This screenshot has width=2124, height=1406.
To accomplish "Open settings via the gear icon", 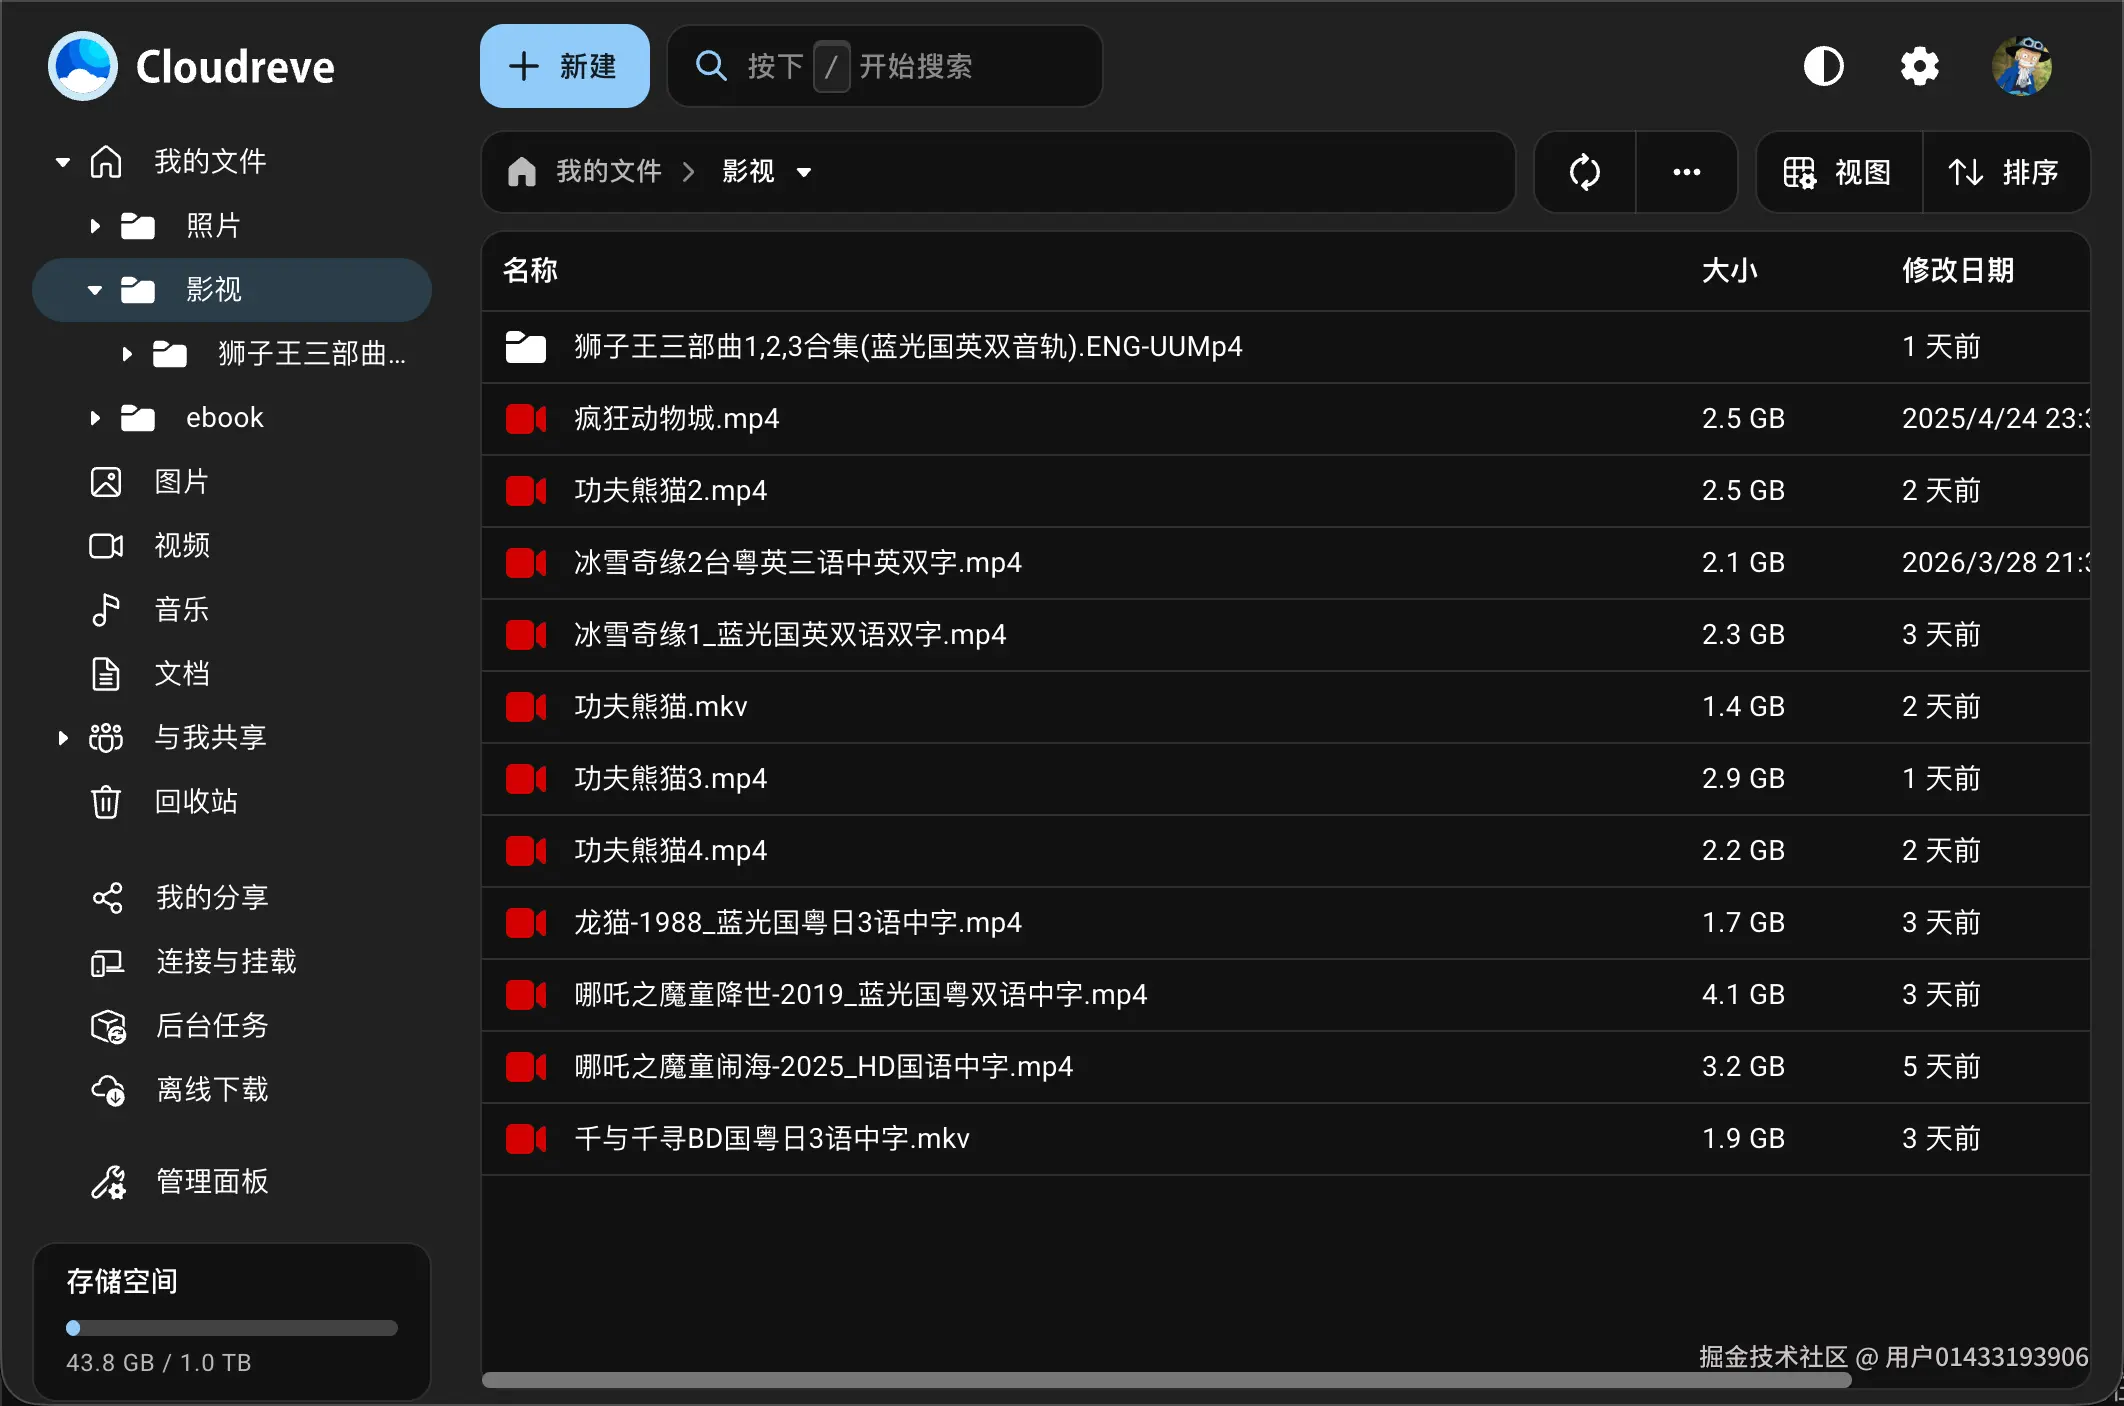I will click(x=1919, y=66).
